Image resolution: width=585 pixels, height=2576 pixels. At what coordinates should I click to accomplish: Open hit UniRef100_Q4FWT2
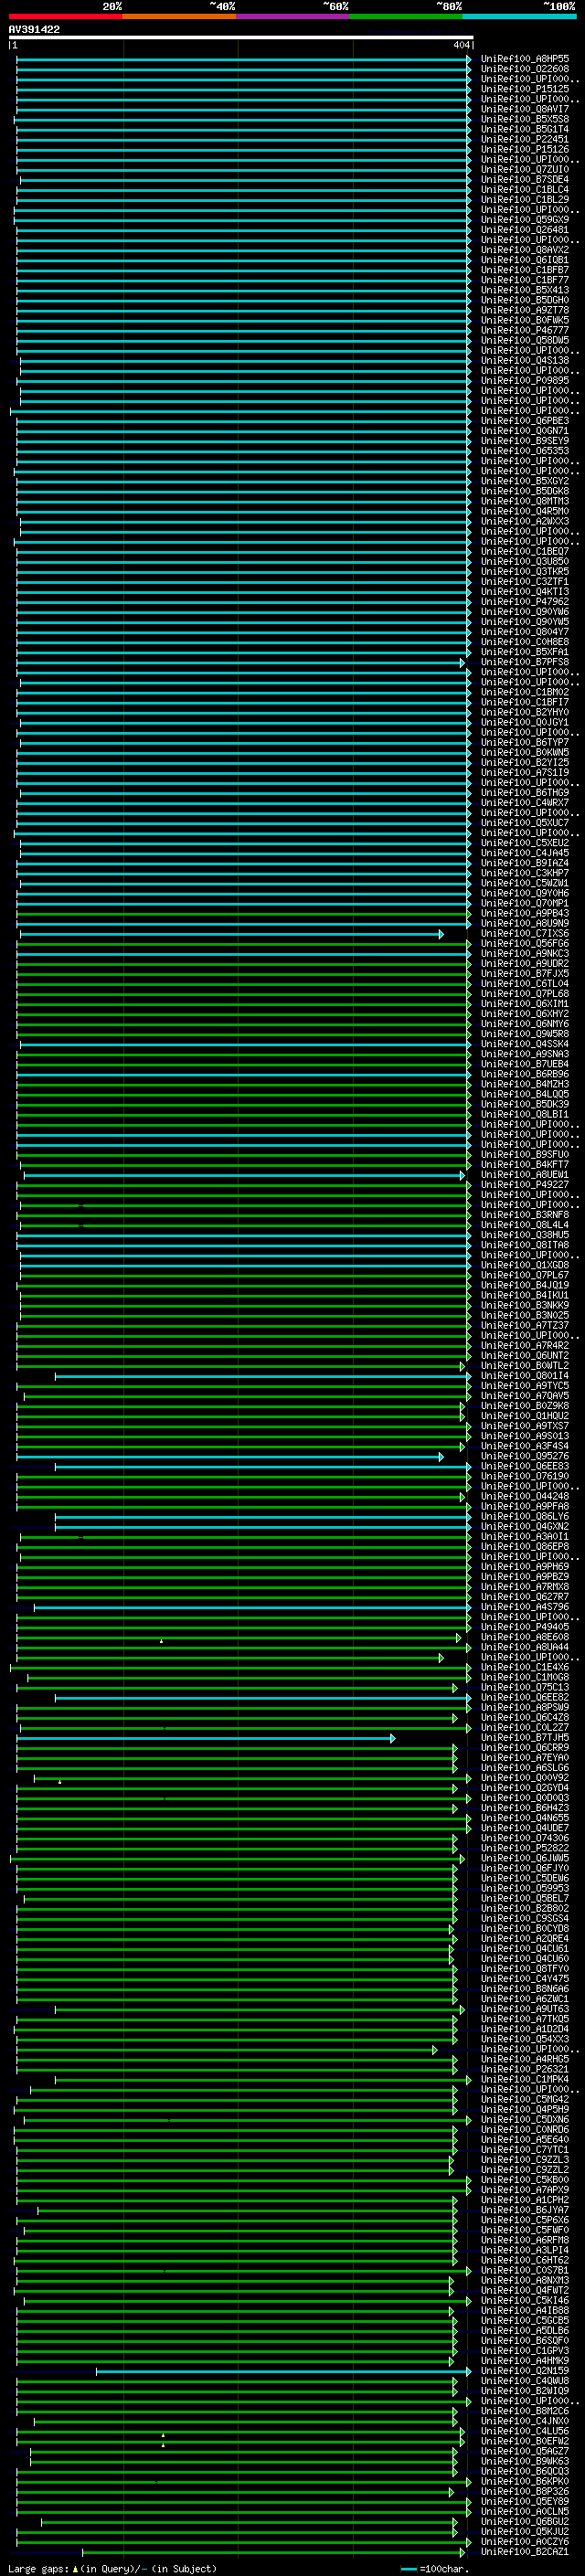525,2290
